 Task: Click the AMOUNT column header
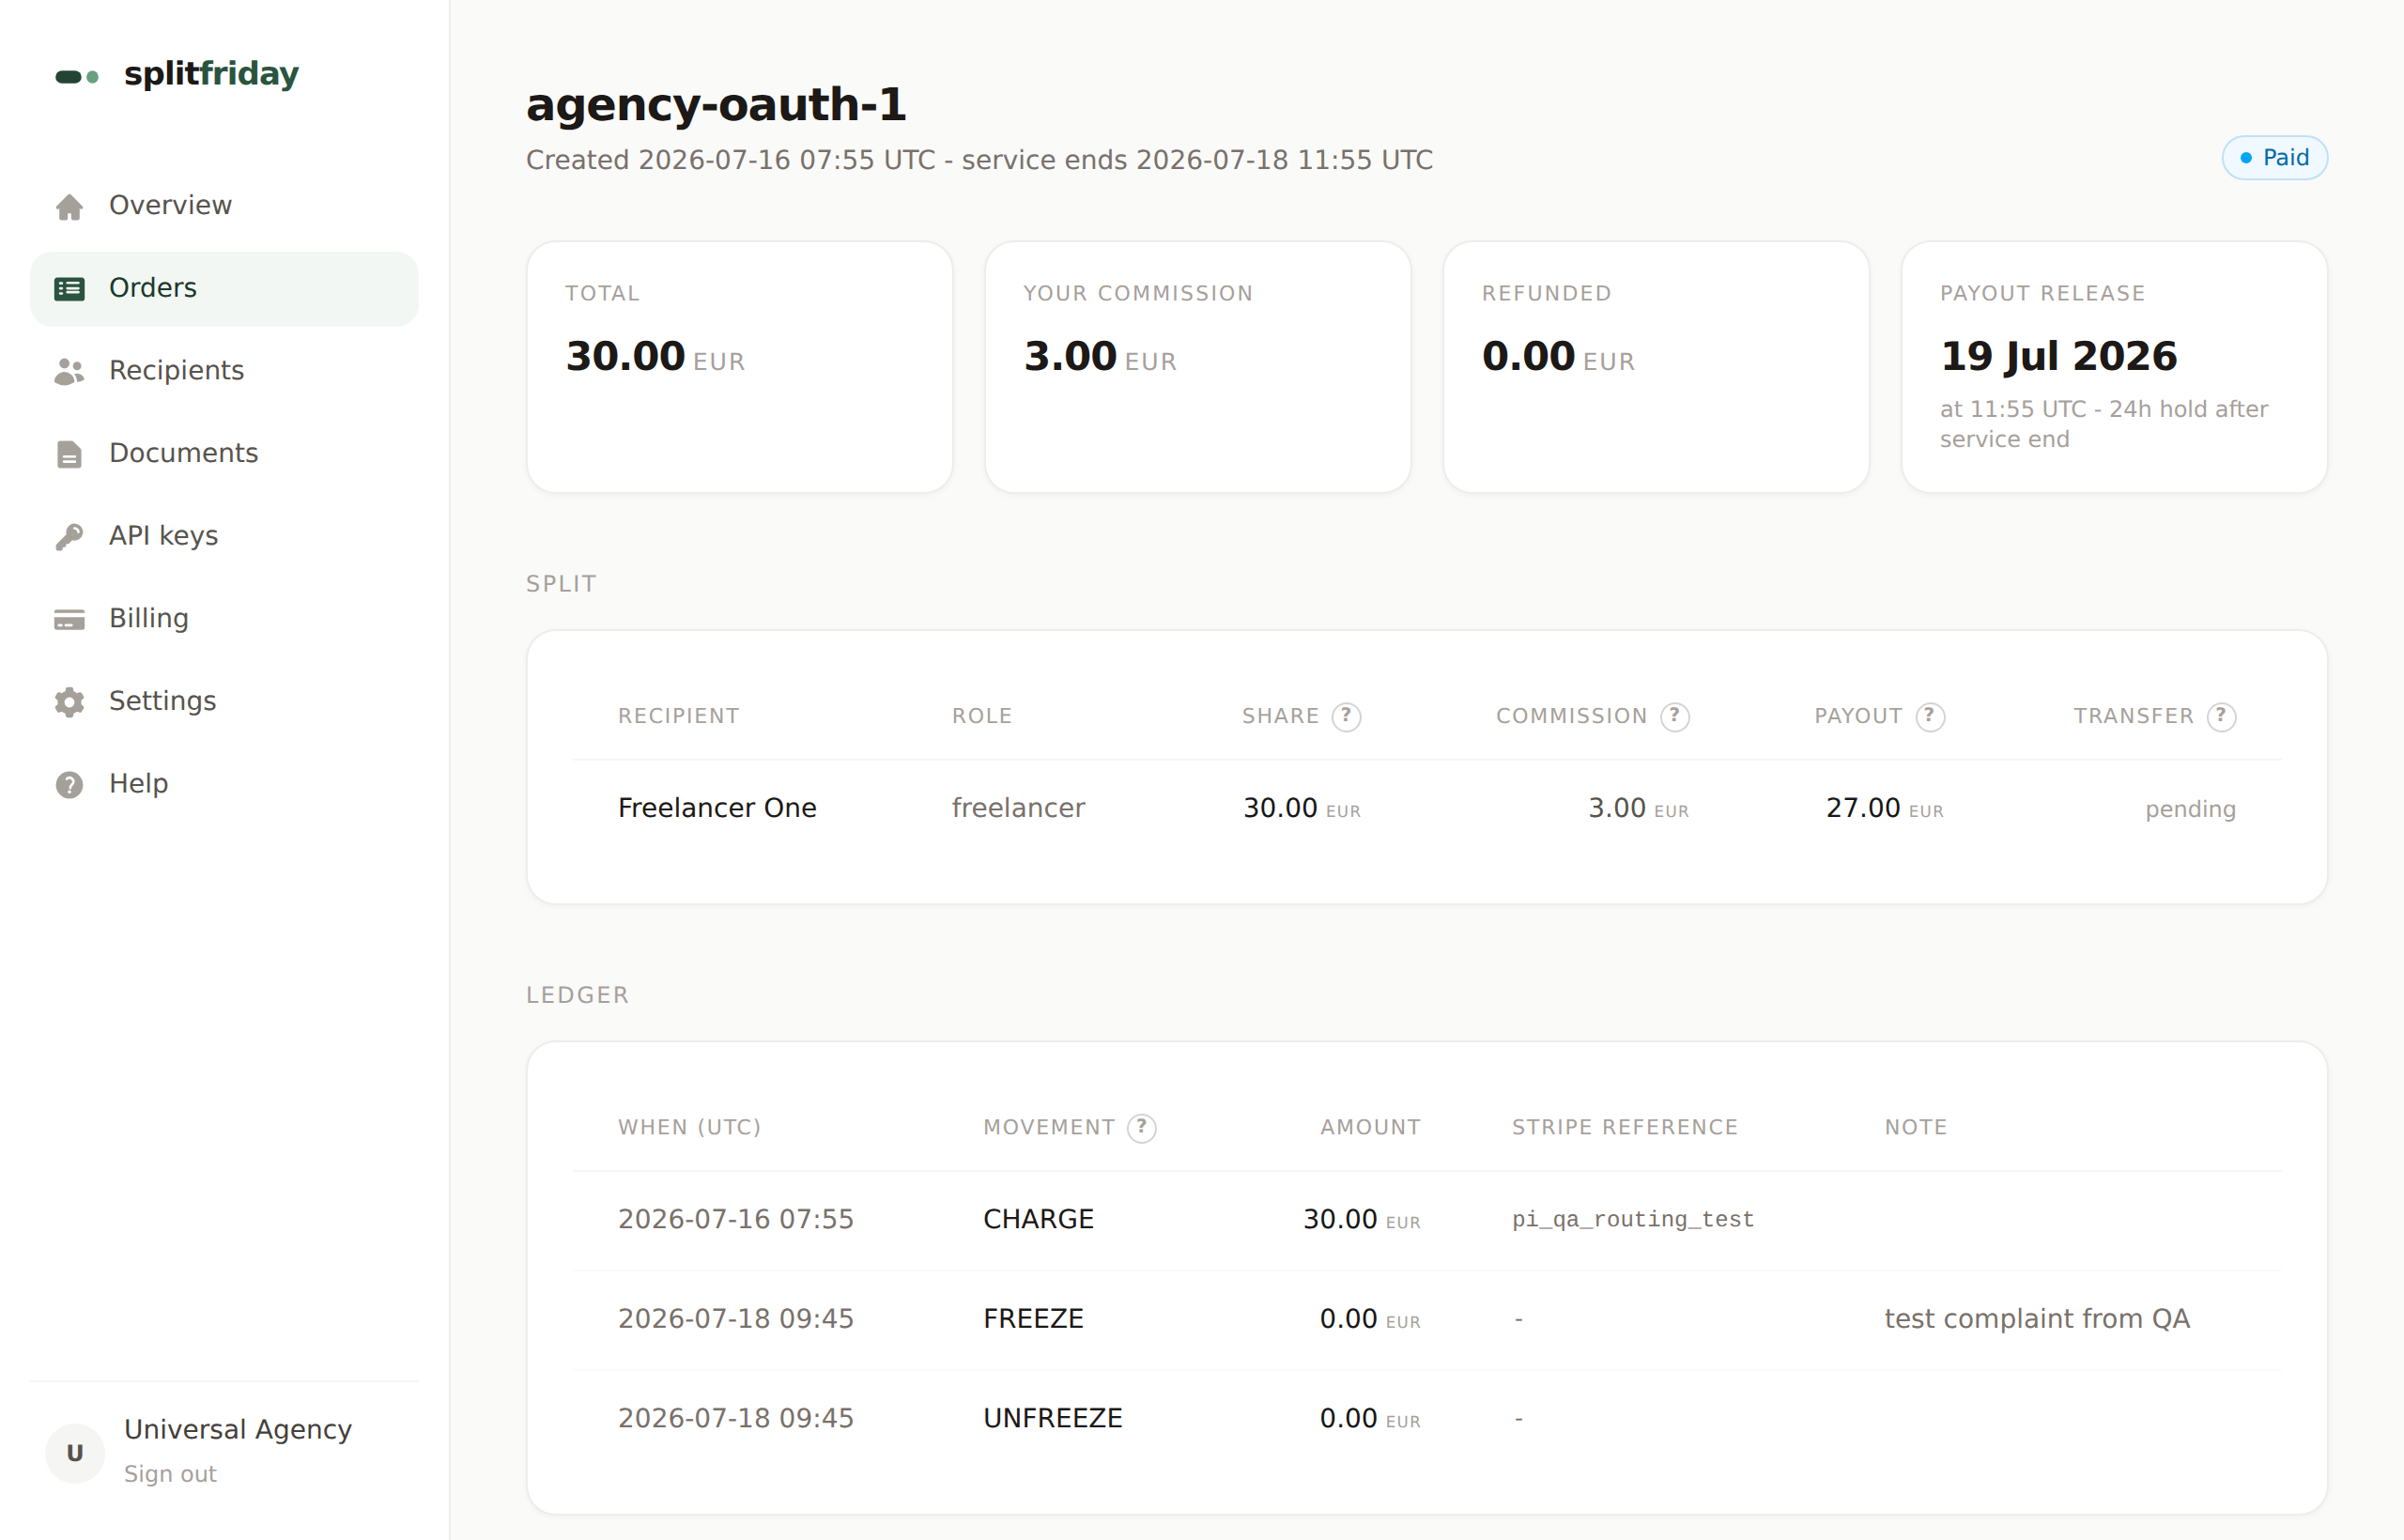[1370, 1127]
